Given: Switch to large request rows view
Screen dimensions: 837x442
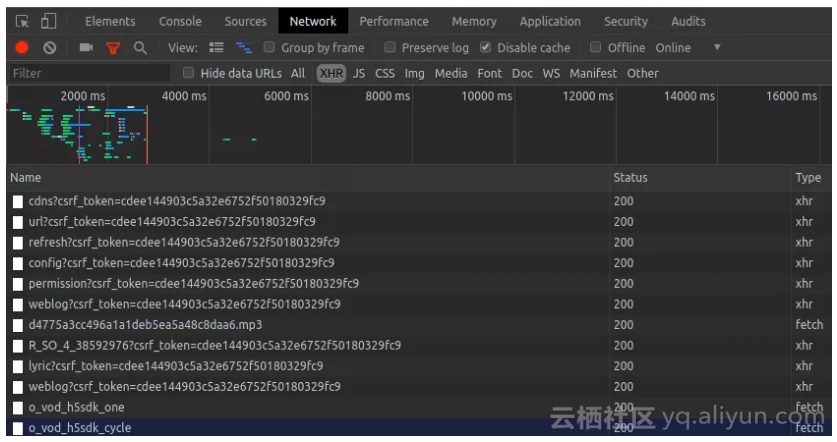Looking at the screenshot, I should pos(216,48).
